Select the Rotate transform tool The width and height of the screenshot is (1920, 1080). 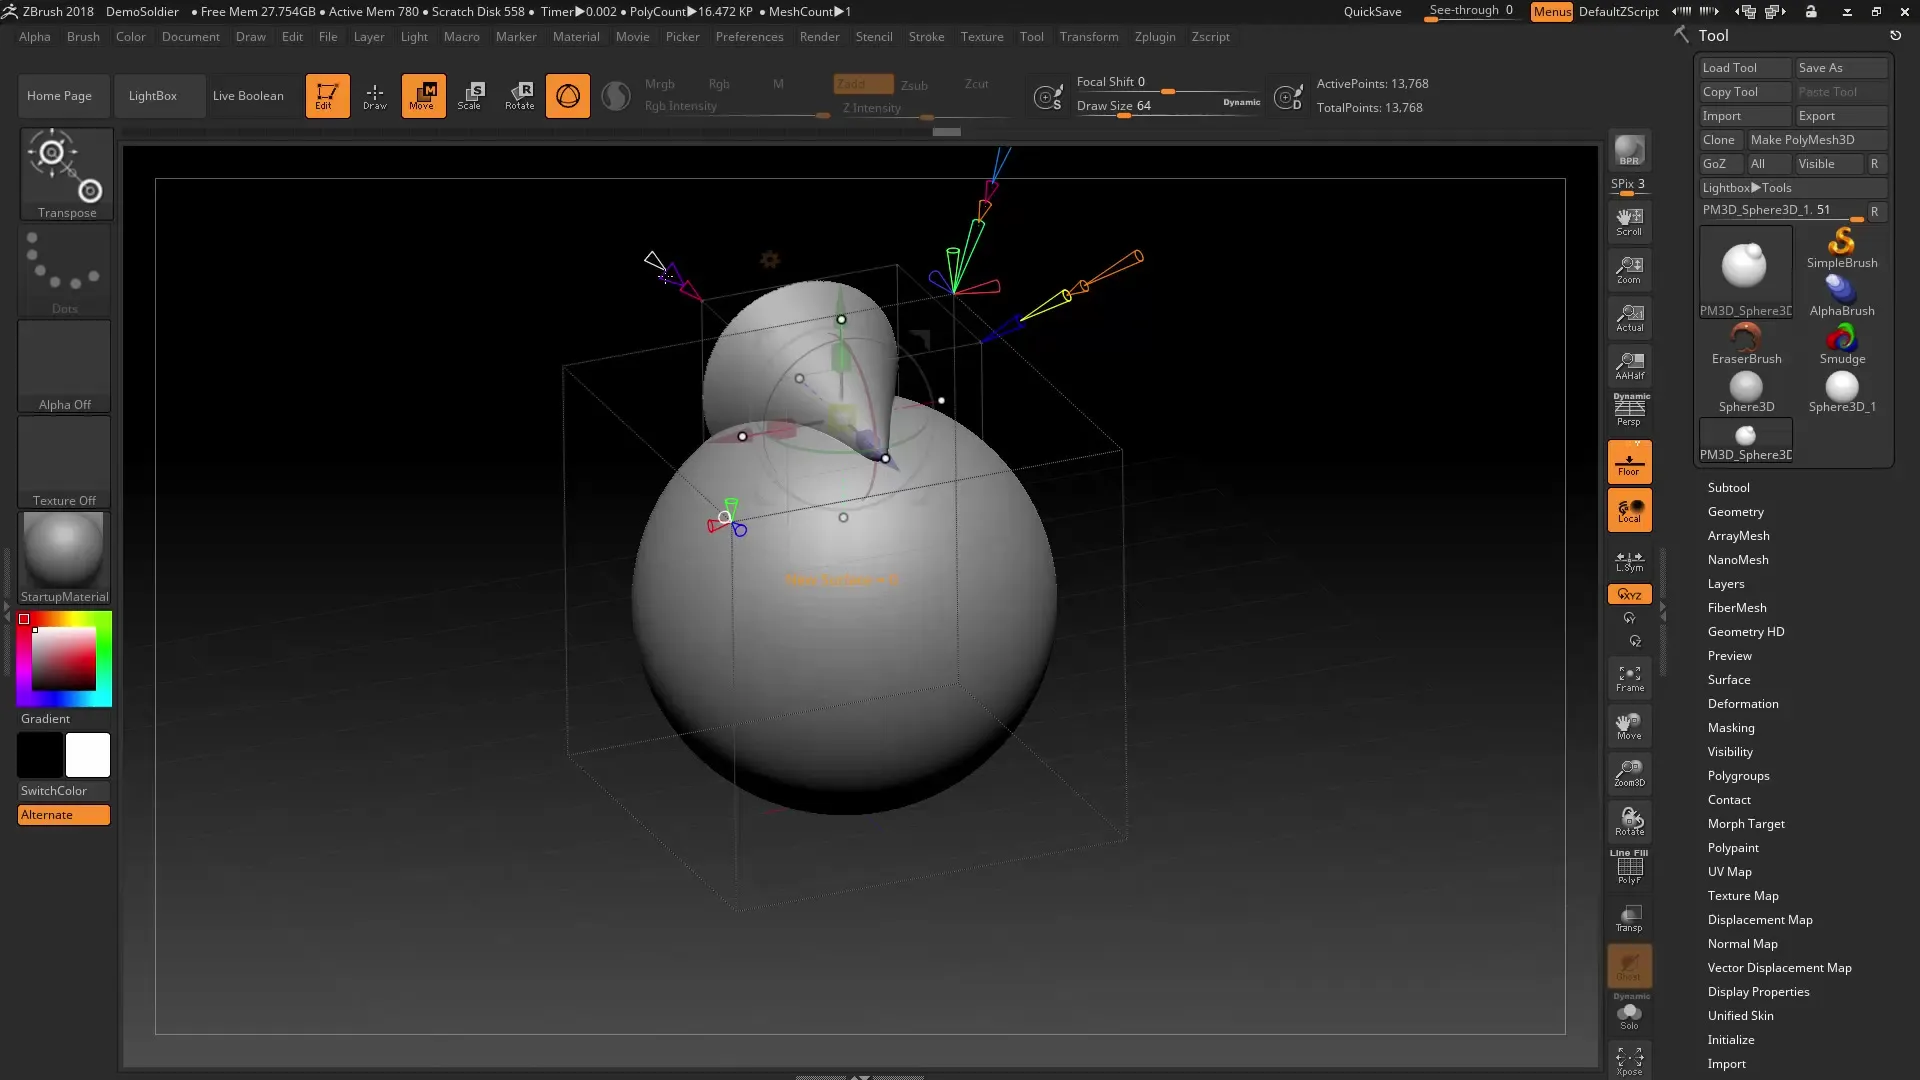(519, 96)
